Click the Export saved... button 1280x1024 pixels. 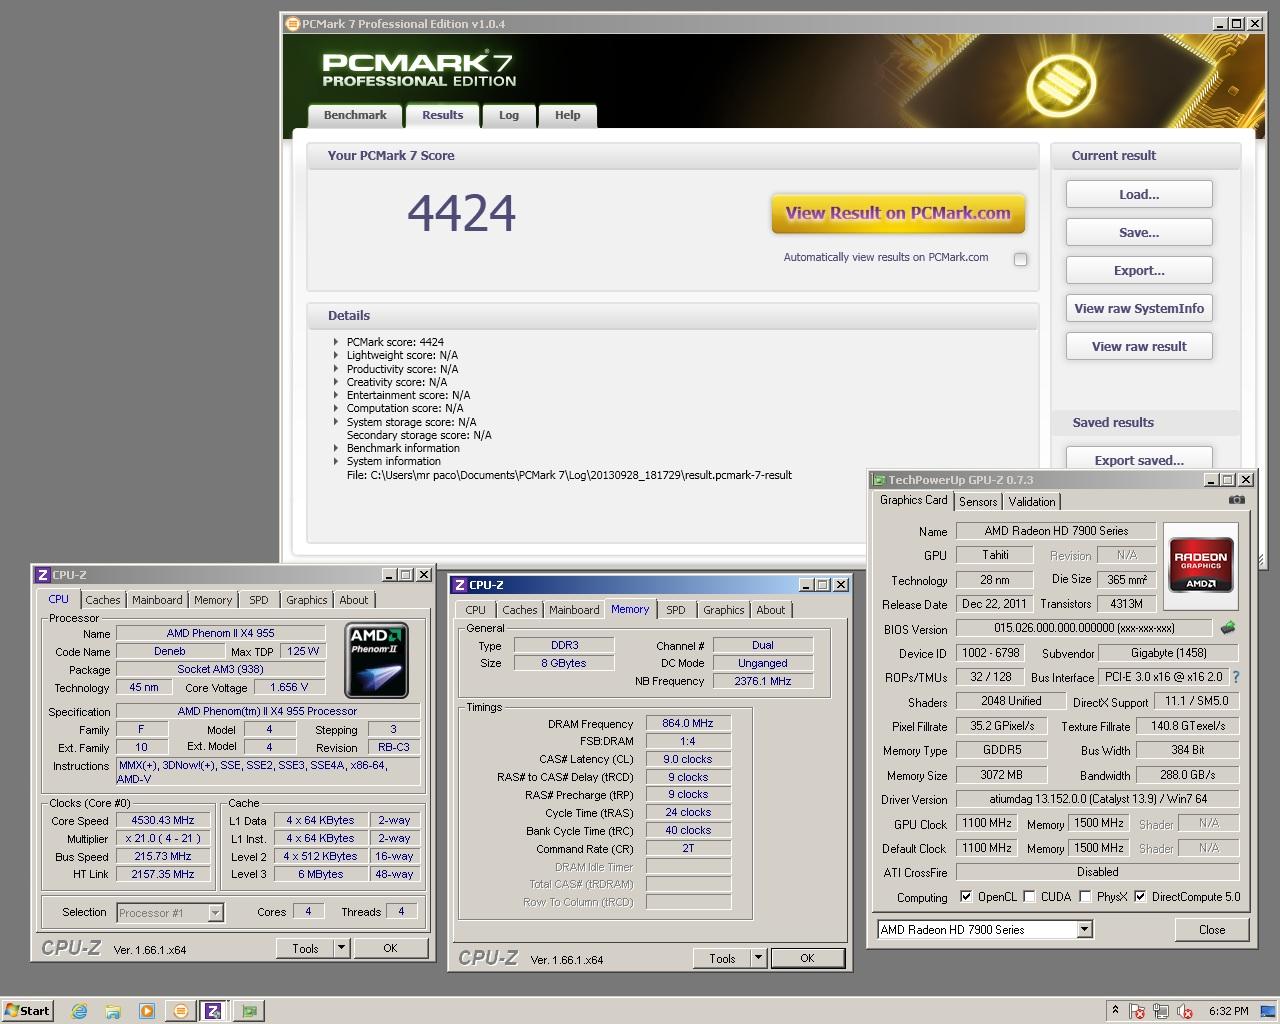[1139, 459]
